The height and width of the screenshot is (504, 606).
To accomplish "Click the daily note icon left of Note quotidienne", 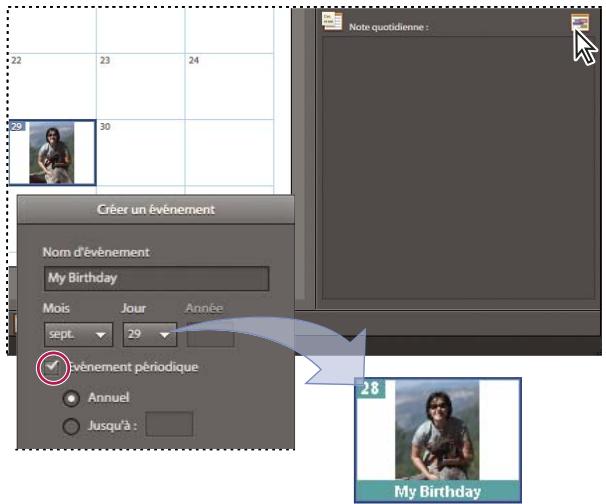I will (x=332, y=21).
